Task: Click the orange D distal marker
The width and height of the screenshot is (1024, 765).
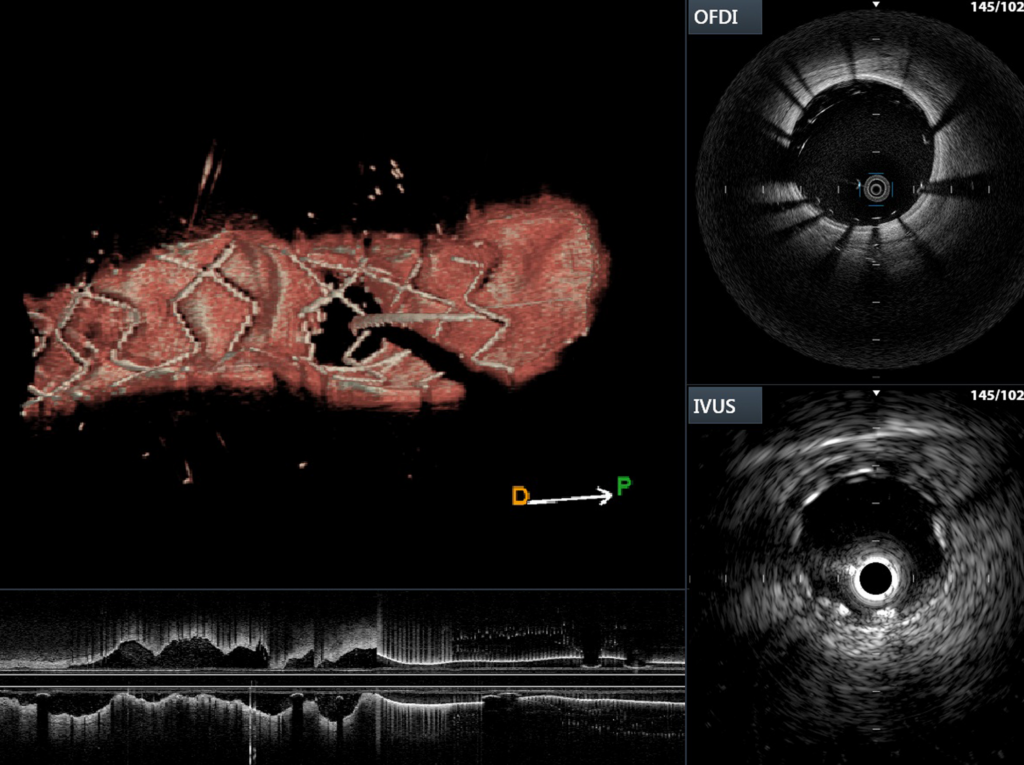Action: (x=519, y=496)
